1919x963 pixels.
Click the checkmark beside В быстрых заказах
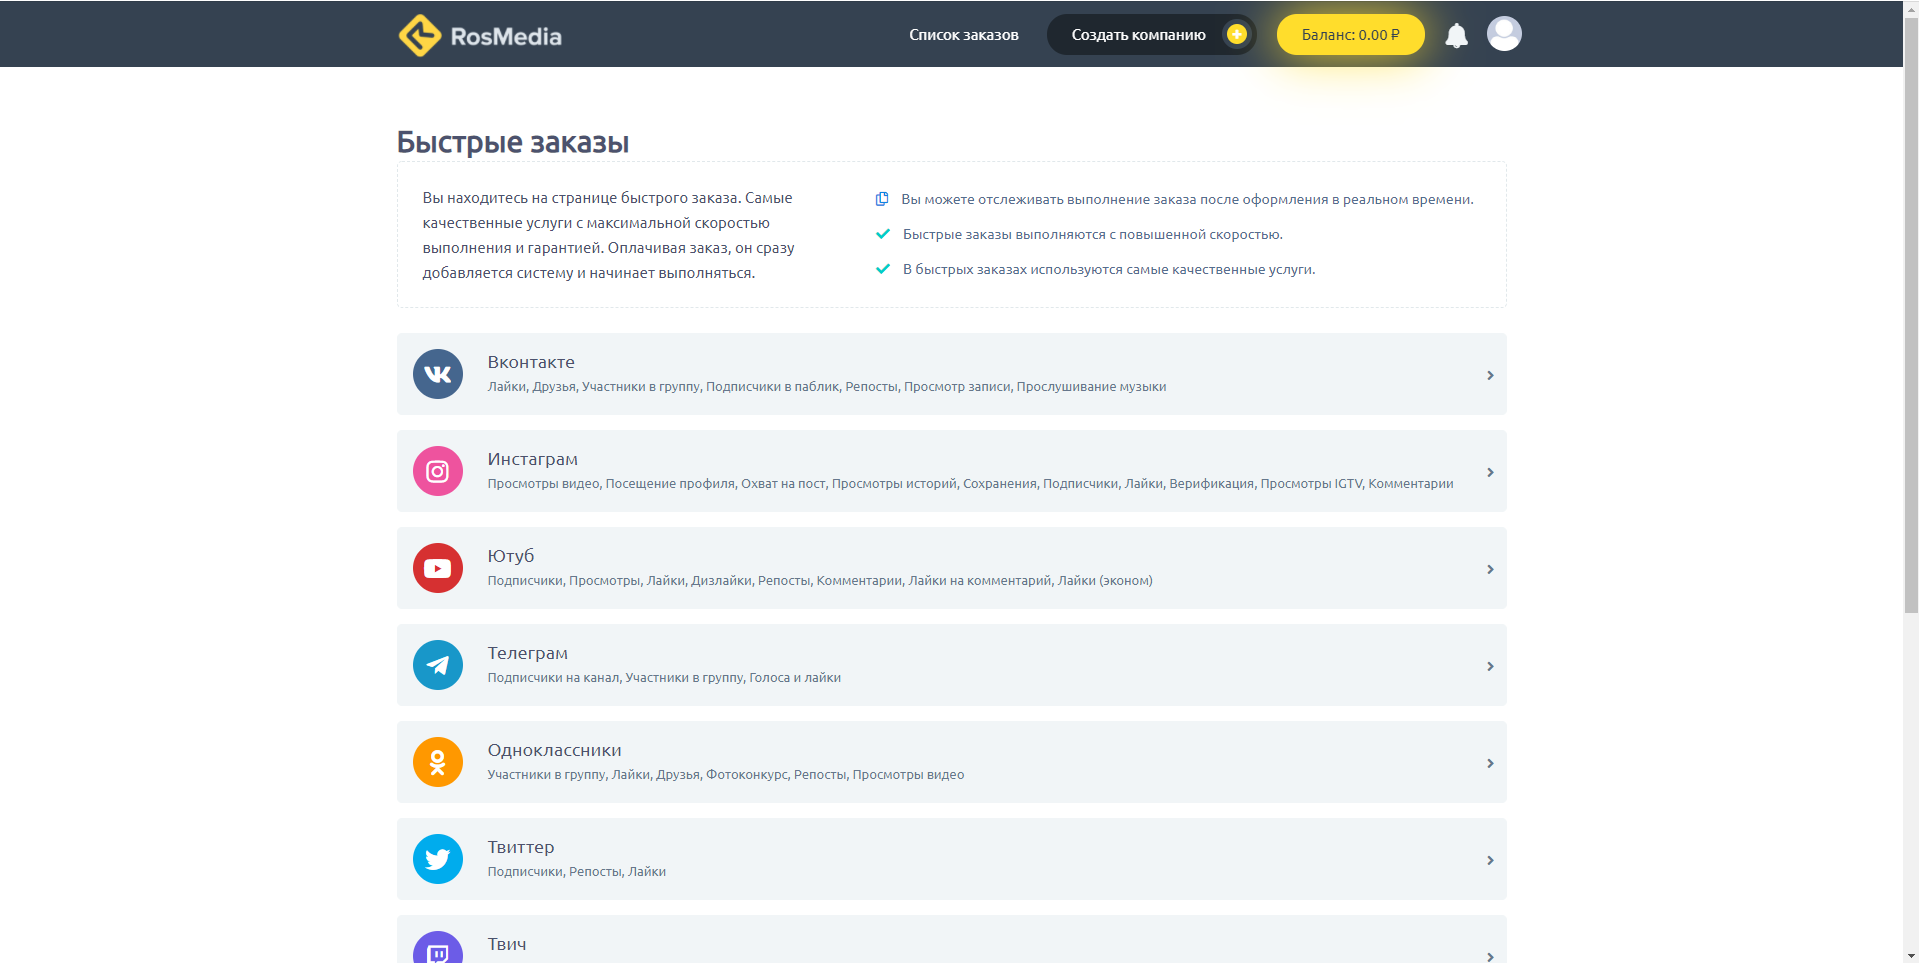[883, 269]
